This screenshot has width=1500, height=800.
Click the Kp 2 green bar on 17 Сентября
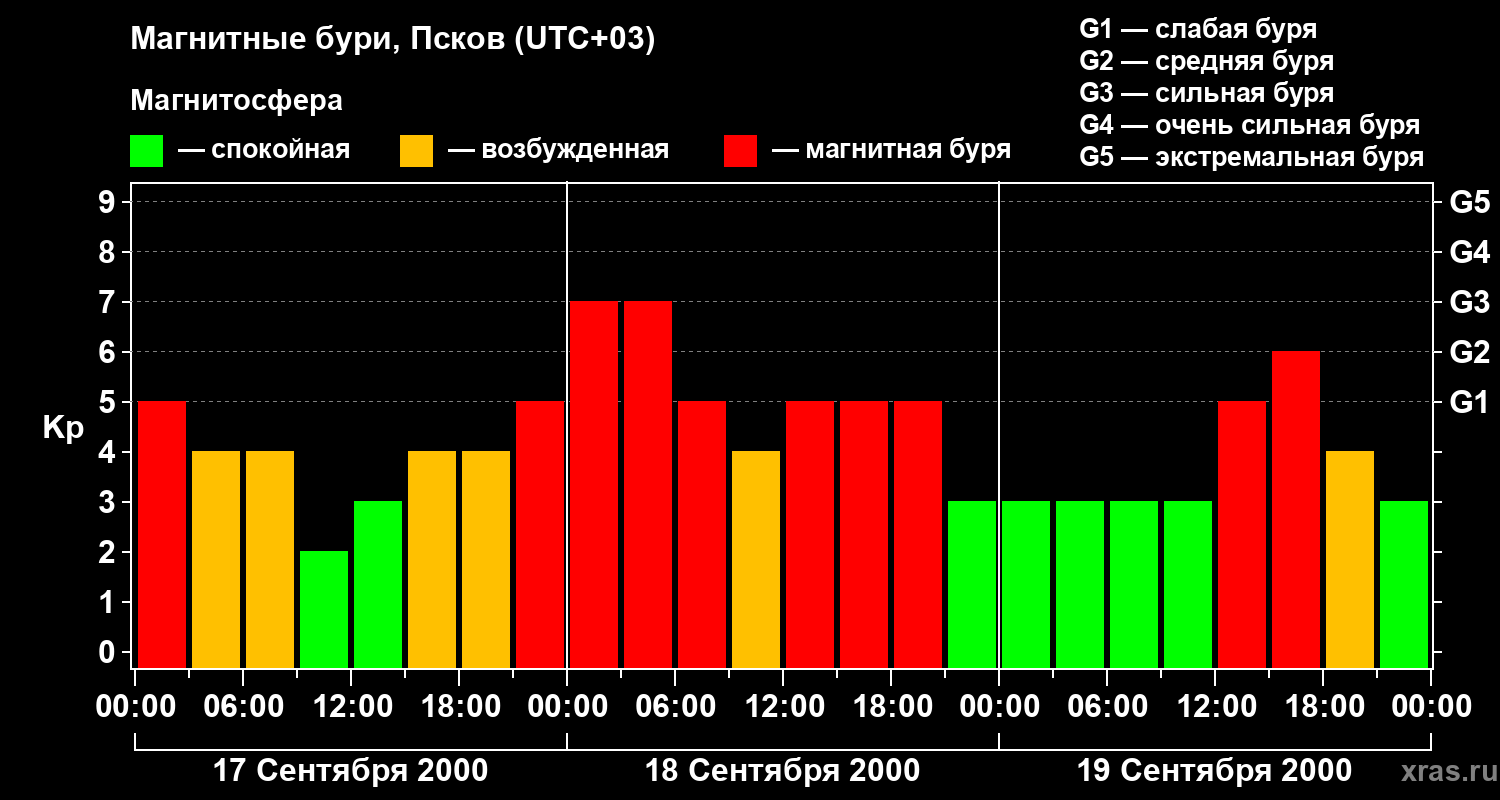[x=324, y=609]
